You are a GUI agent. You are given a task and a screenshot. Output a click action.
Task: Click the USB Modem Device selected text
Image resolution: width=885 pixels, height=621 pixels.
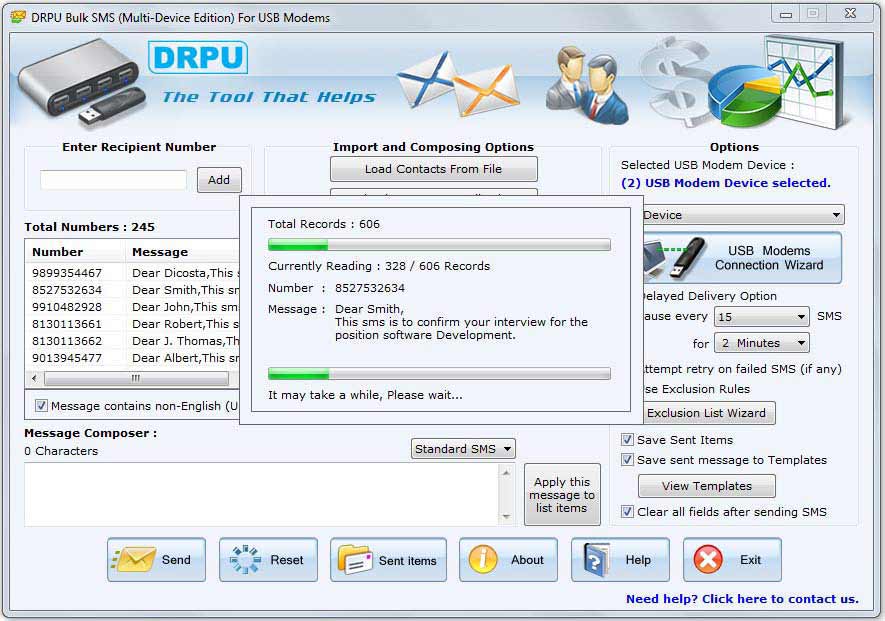click(x=725, y=183)
